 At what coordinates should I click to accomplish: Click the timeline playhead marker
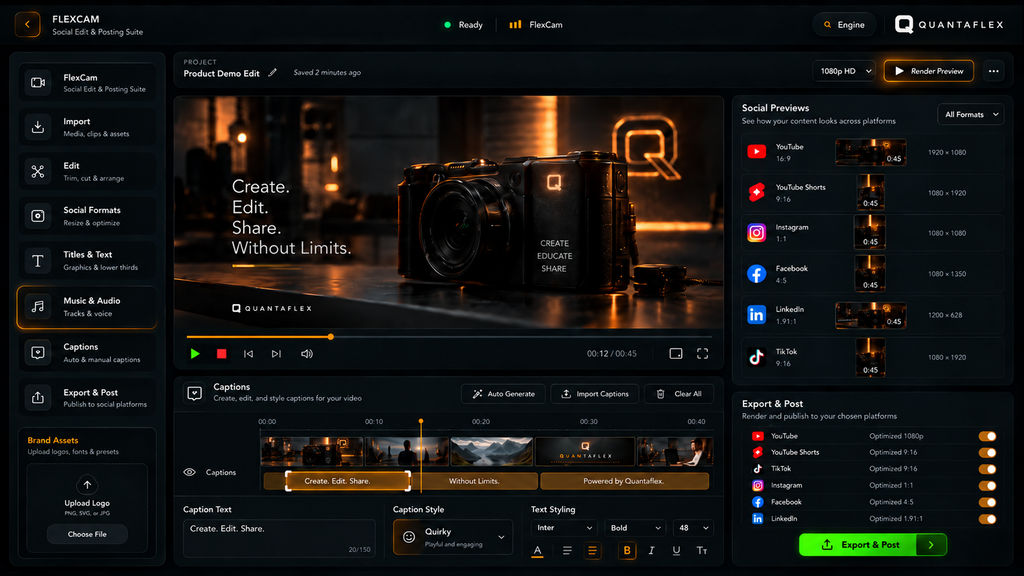[421, 421]
